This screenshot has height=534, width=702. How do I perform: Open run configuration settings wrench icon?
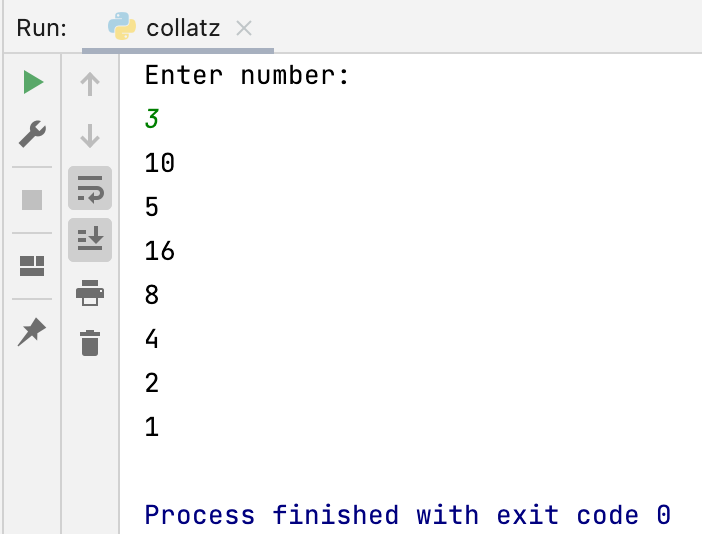click(33, 133)
